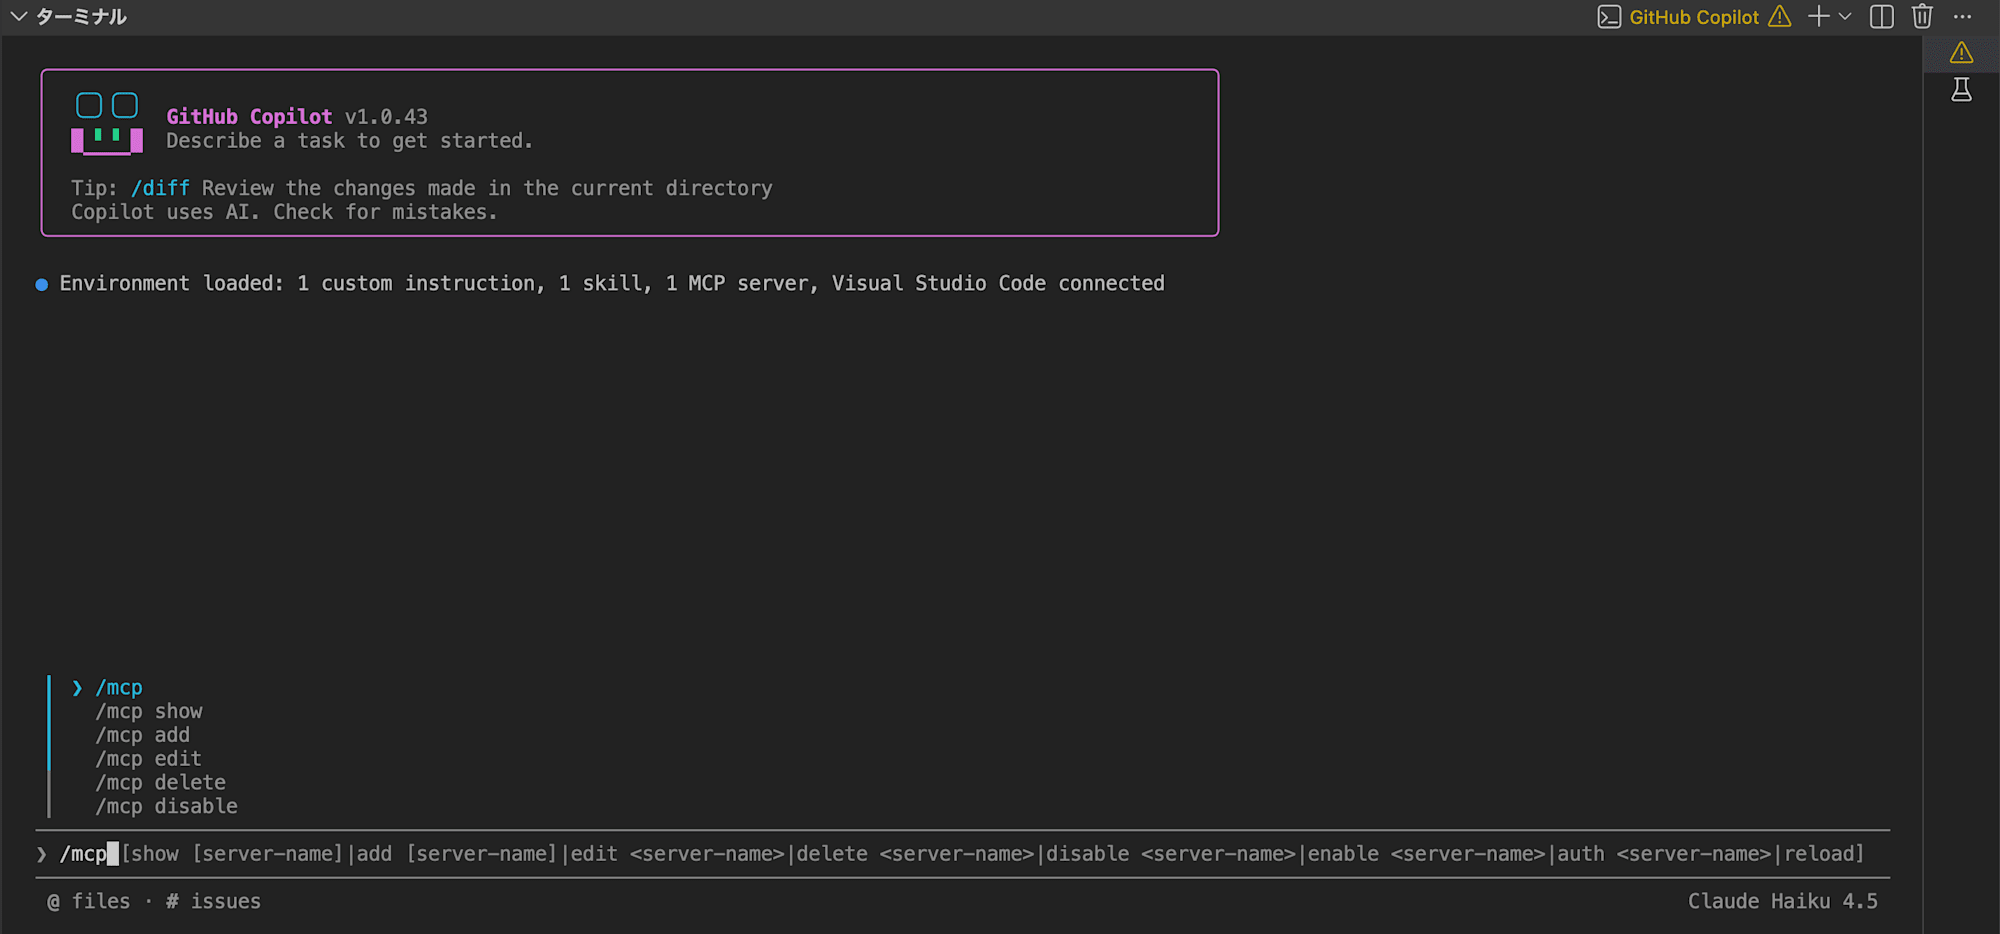Select the GitHub Copilot terminal label
The height and width of the screenshot is (934, 2000).
tap(1694, 17)
